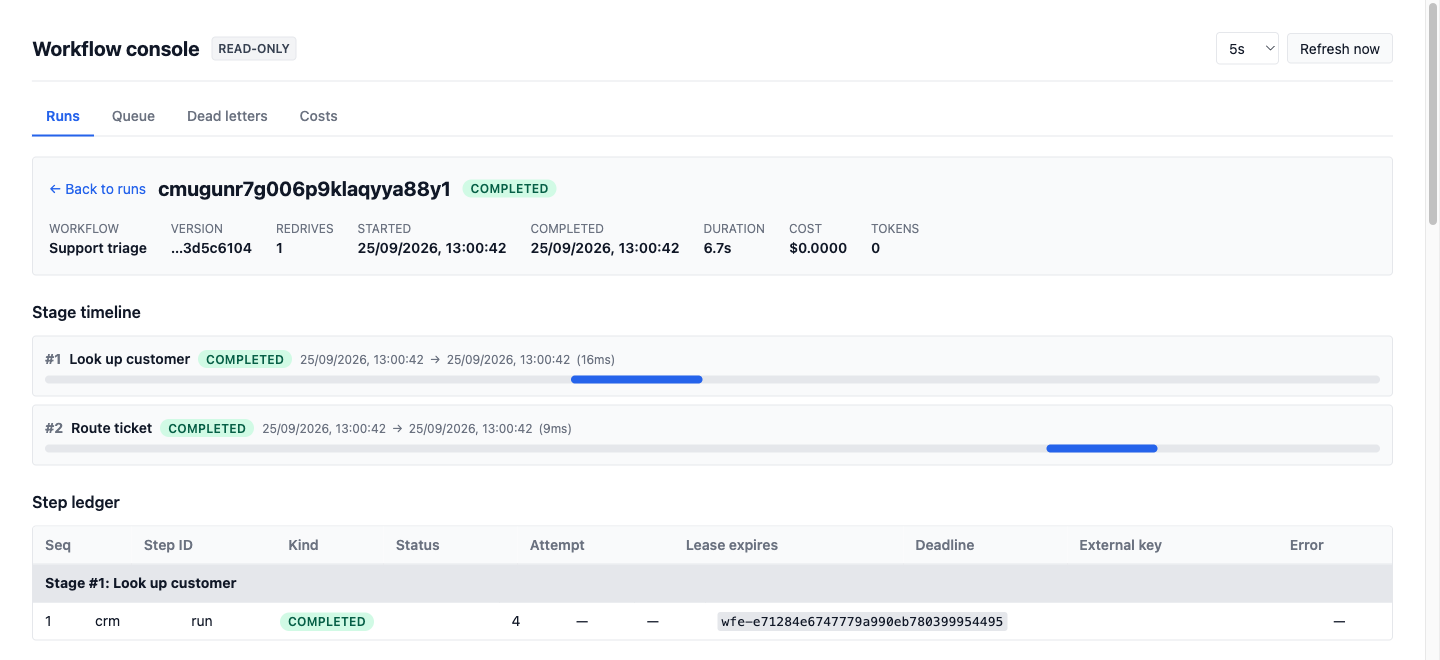The height and width of the screenshot is (660, 1440).
Task: Click the run ID cmugunr7g006p9klaqyya88y1
Action: (x=304, y=189)
